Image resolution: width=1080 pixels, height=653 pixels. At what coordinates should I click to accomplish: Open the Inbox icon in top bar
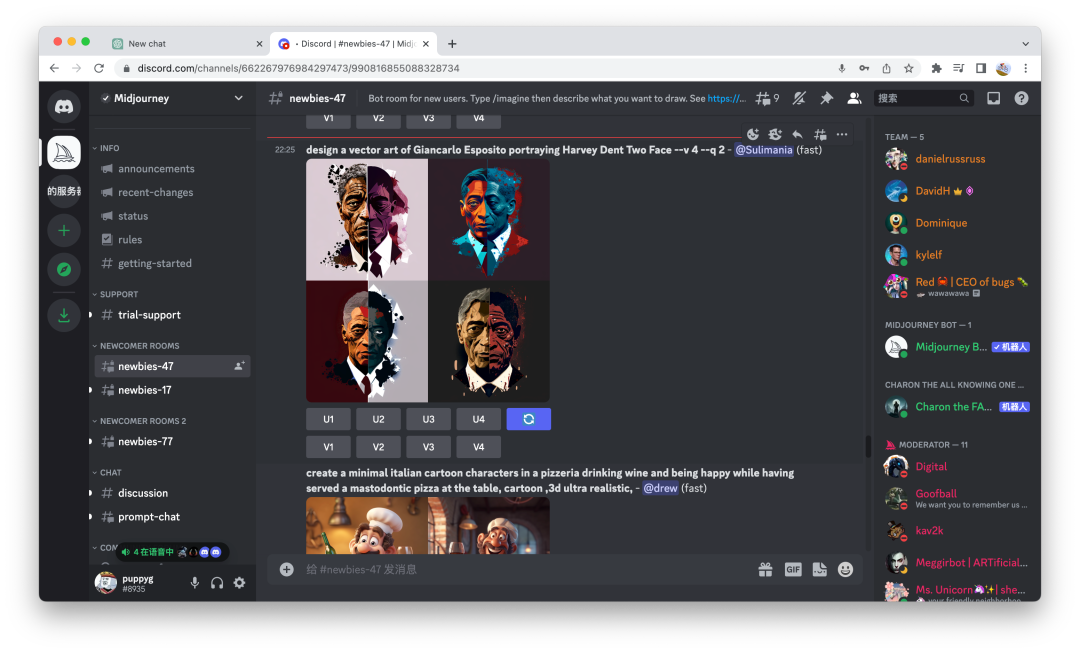(x=993, y=98)
